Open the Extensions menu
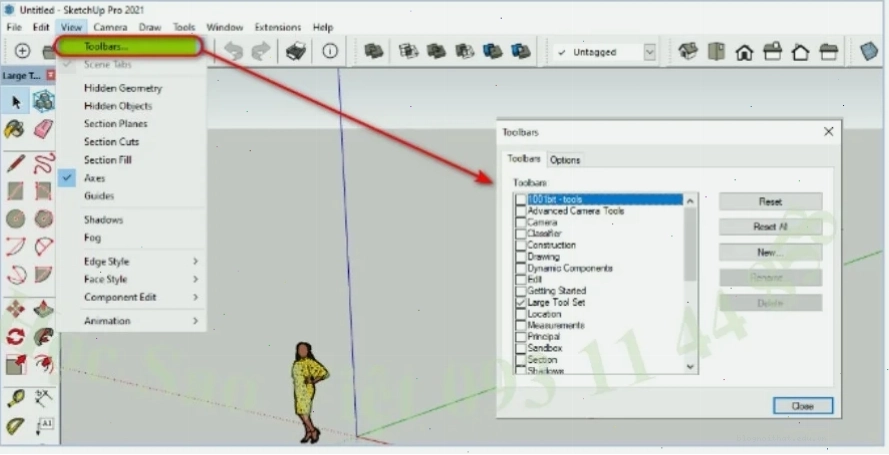The width and height of the screenshot is (889, 455). [278, 27]
